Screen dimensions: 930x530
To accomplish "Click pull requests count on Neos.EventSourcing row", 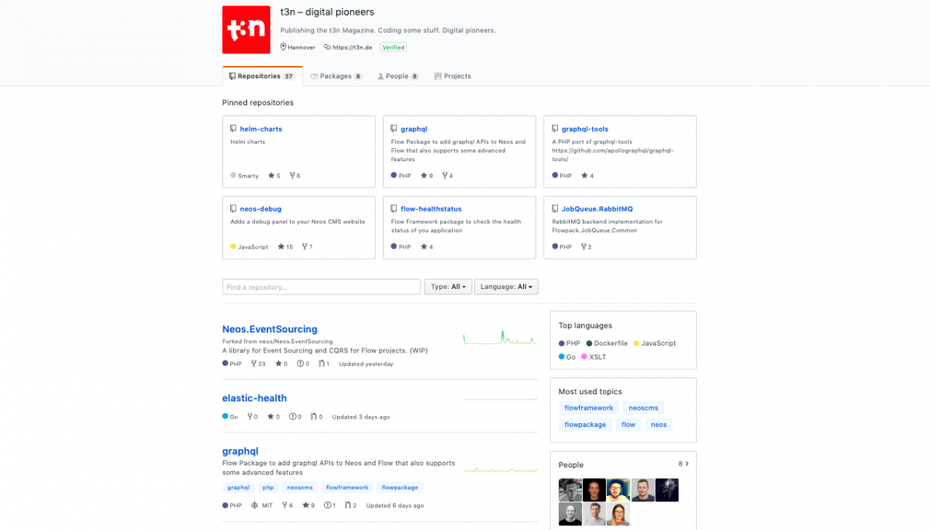I will (324, 364).
